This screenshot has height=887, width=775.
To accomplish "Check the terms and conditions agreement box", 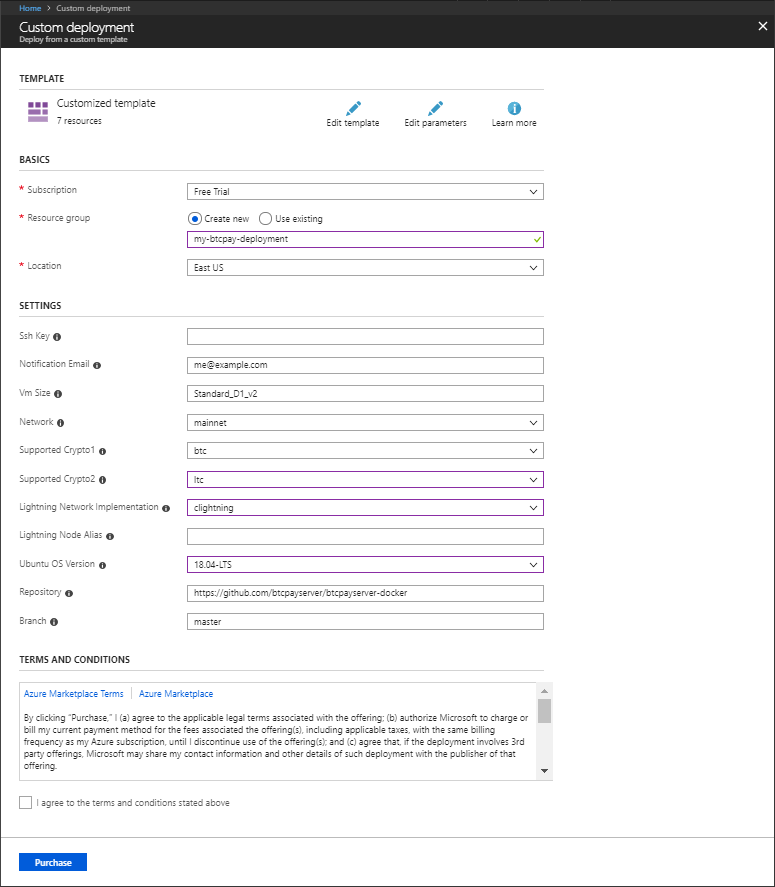I will (x=25, y=802).
